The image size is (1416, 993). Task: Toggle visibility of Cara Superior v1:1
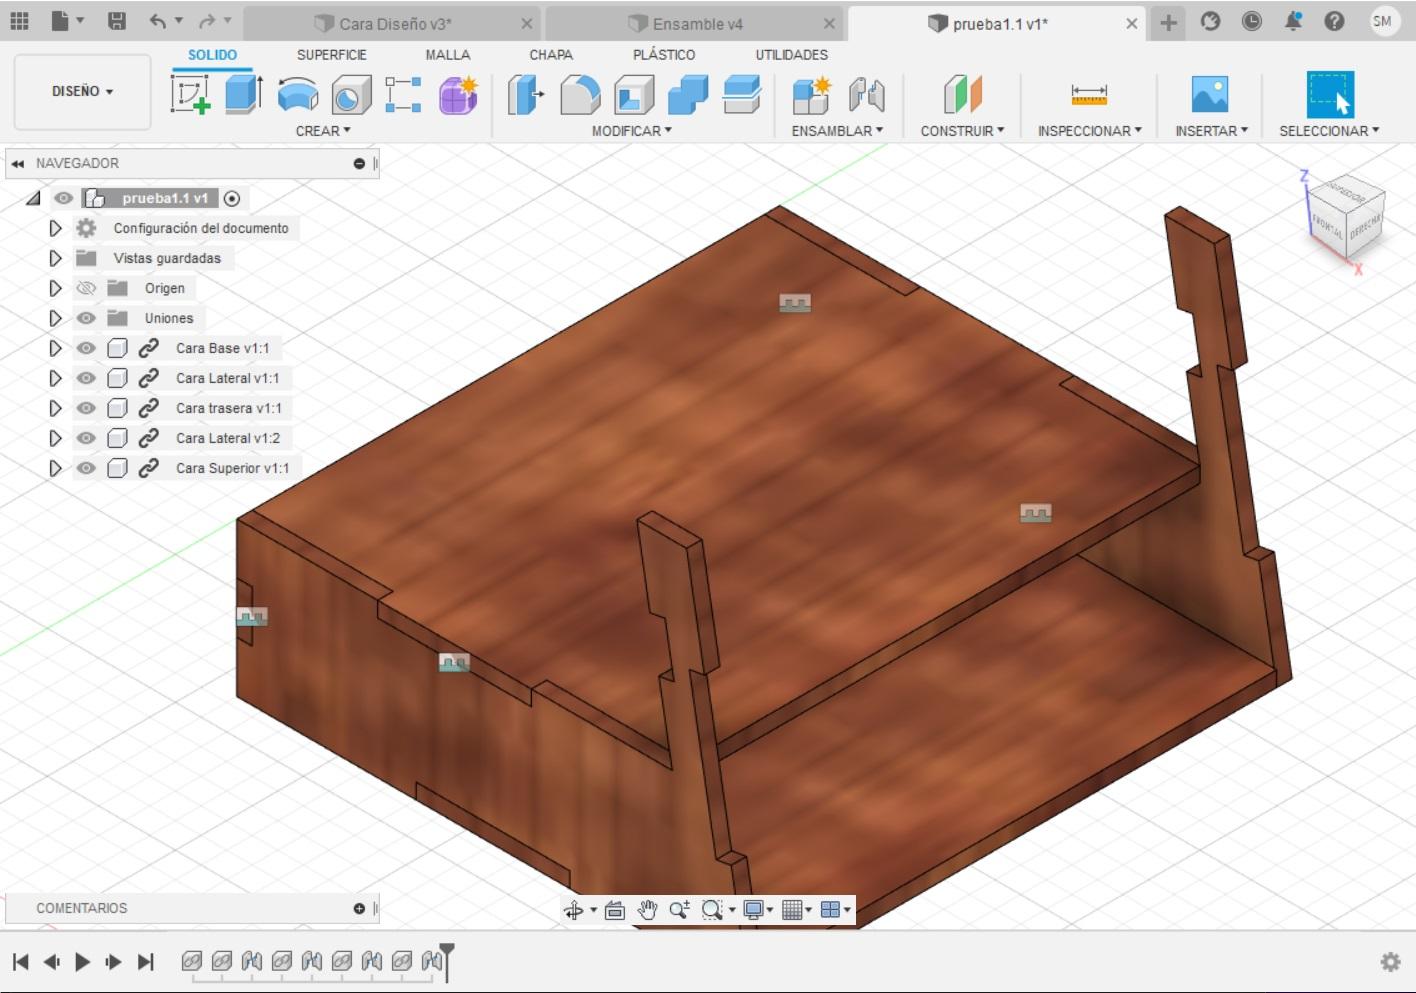coord(87,468)
